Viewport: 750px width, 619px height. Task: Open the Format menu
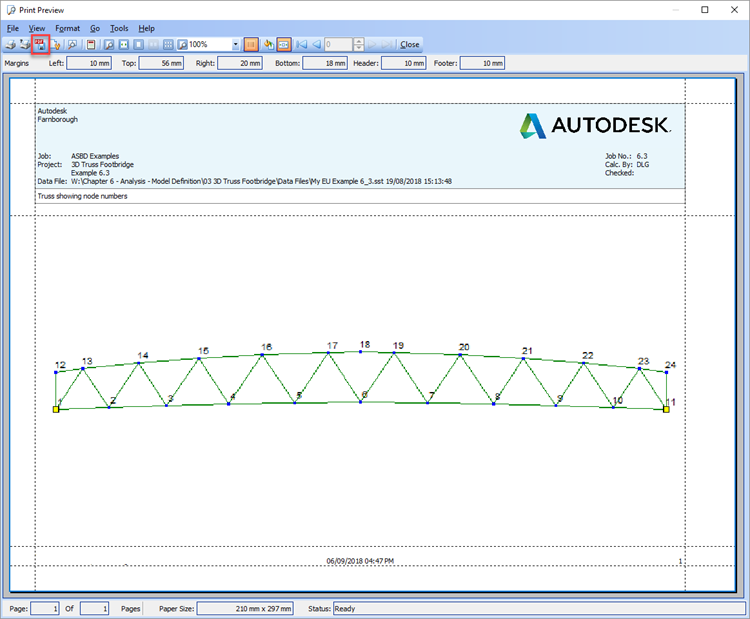67,28
